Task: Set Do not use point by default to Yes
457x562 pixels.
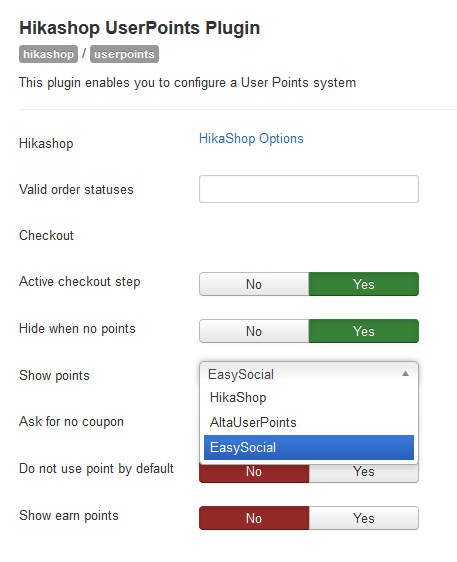Action: coord(363,472)
